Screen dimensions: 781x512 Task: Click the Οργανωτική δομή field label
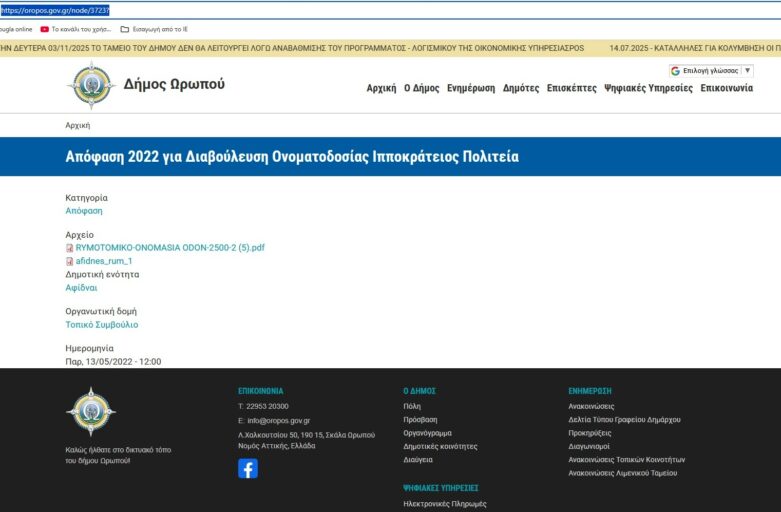(101, 311)
